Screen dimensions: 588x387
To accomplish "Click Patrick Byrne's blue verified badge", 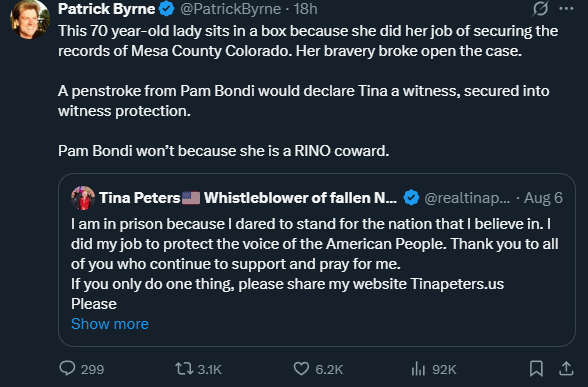I will [166, 9].
